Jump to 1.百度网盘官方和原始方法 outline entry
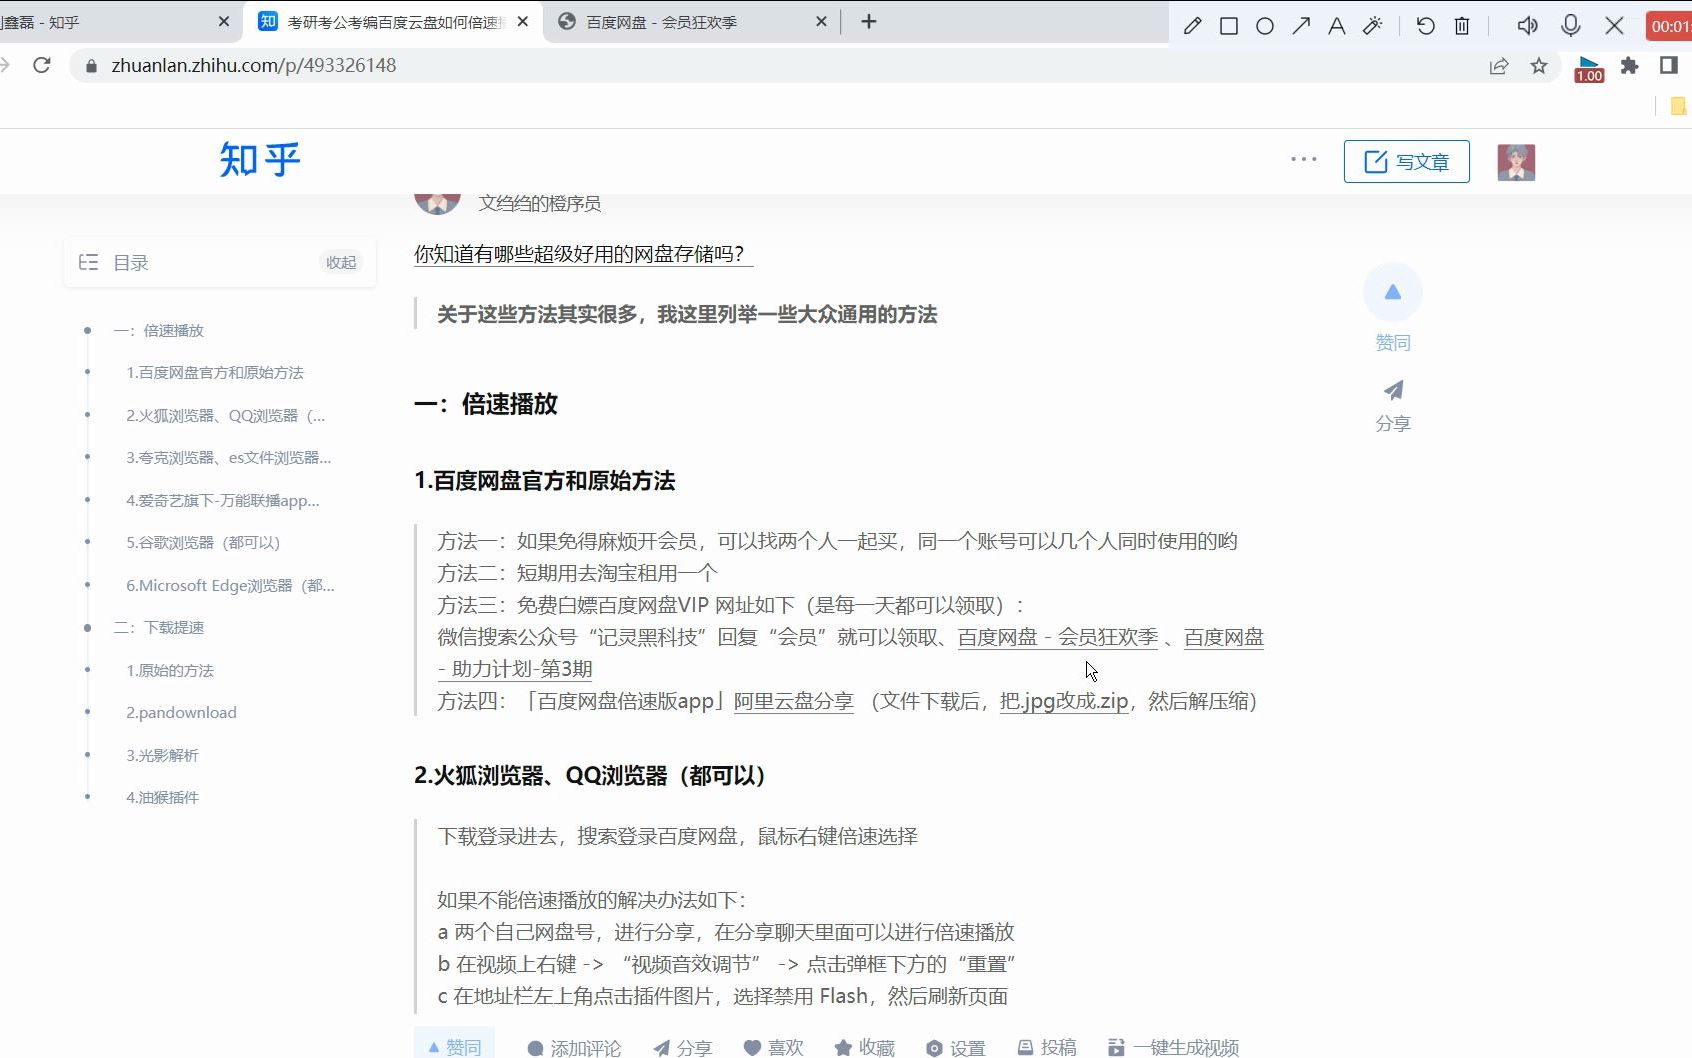 pyautogui.click(x=215, y=372)
